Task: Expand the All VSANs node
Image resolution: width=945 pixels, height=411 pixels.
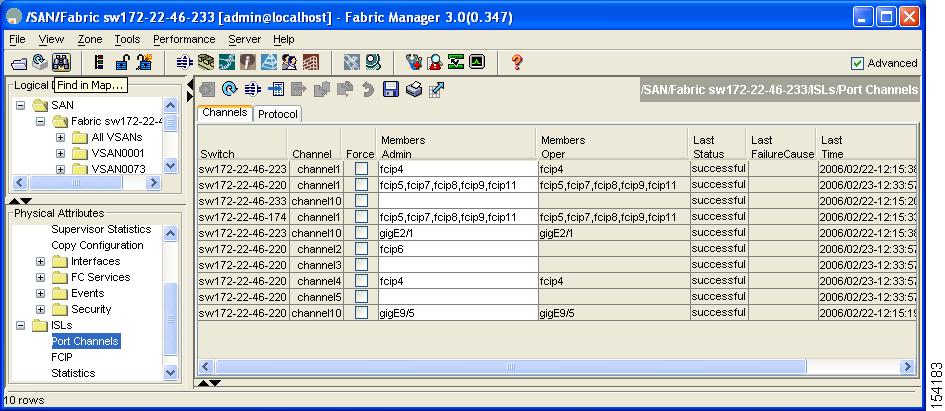Action: tap(60, 137)
